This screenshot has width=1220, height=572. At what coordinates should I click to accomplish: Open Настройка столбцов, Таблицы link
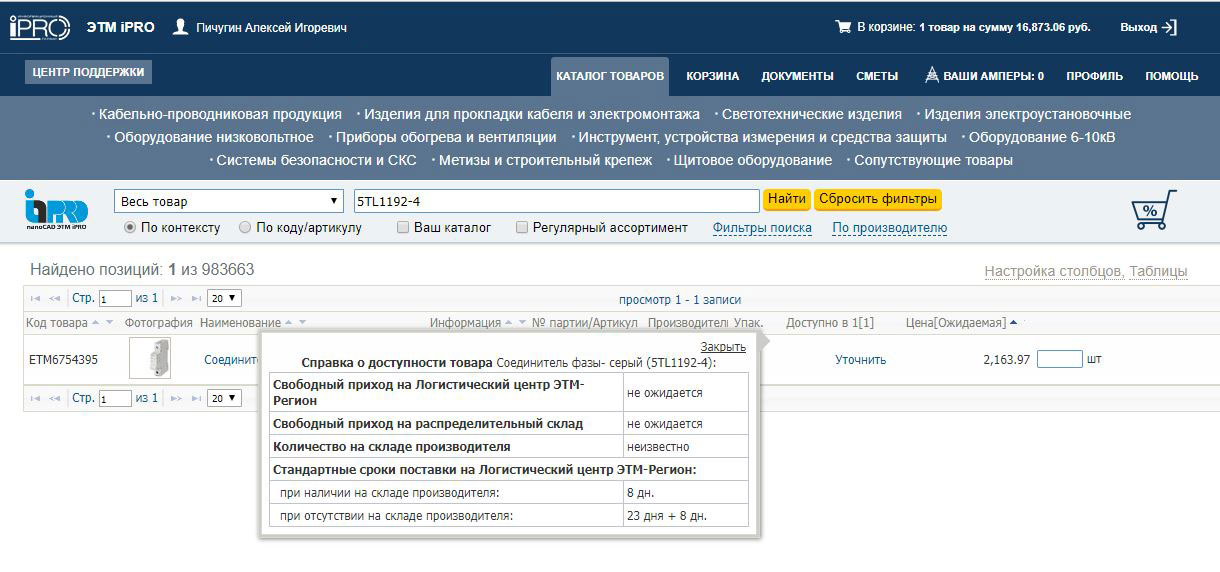point(1086,271)
